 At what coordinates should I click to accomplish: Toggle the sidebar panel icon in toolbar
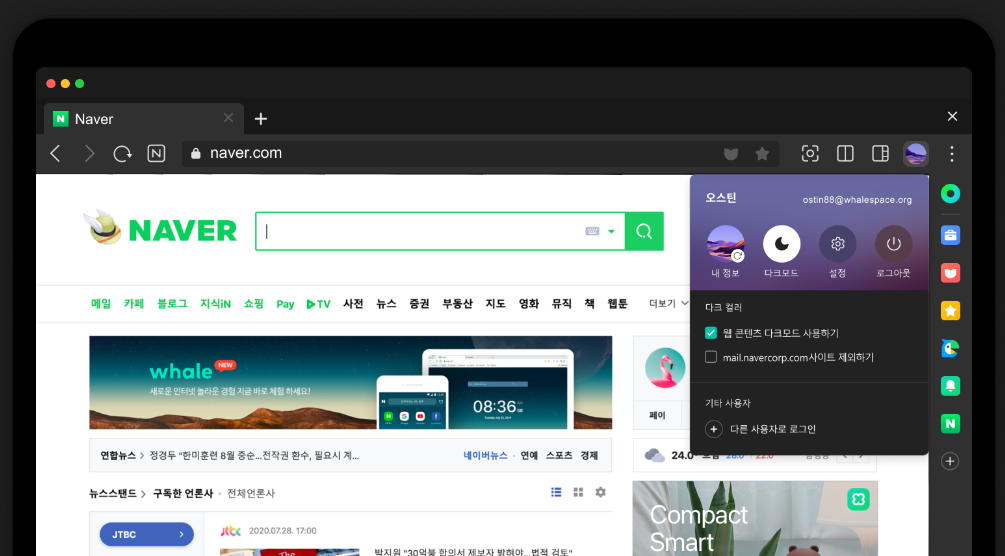pyautogui.click(x=881, y=153)
